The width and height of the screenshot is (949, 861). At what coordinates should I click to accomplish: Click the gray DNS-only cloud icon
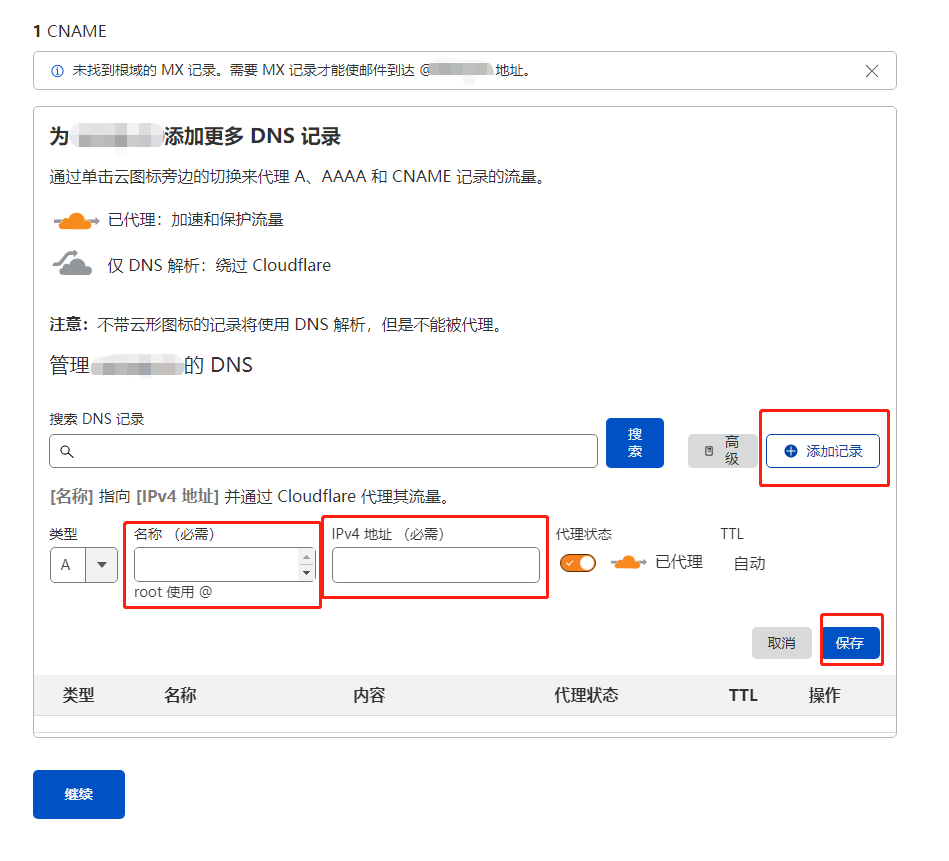pyautogui.click(x=73, y=264)
